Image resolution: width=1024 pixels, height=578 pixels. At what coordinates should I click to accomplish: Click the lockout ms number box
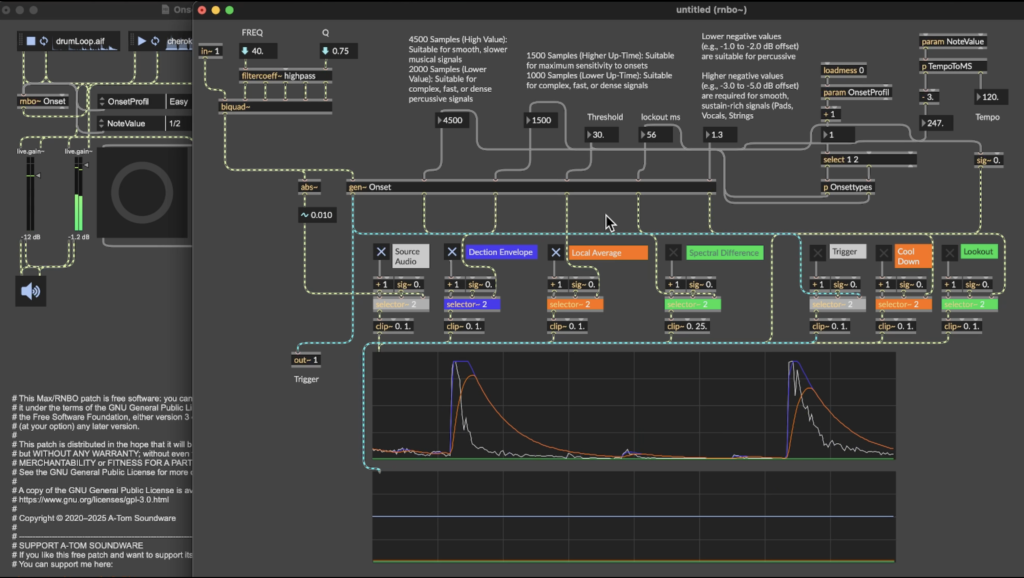click(x=656, y=135)
